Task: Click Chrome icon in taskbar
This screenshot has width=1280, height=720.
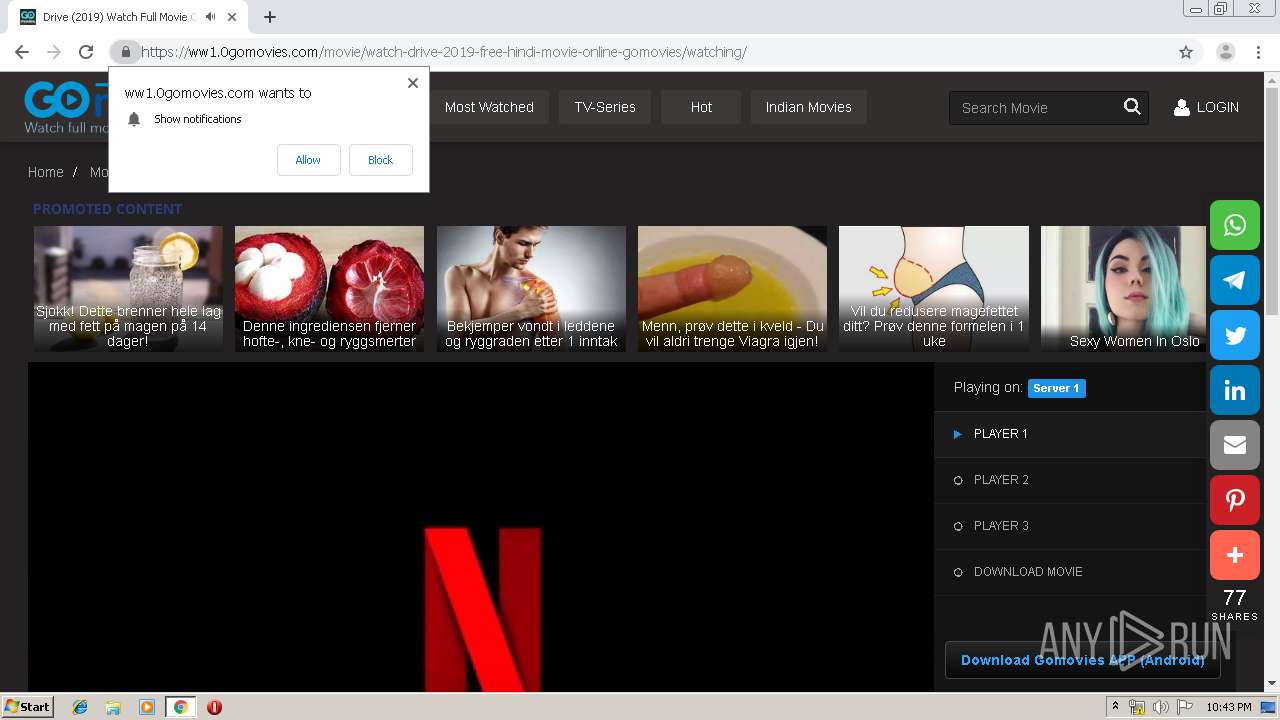Action: coord(180,707)
